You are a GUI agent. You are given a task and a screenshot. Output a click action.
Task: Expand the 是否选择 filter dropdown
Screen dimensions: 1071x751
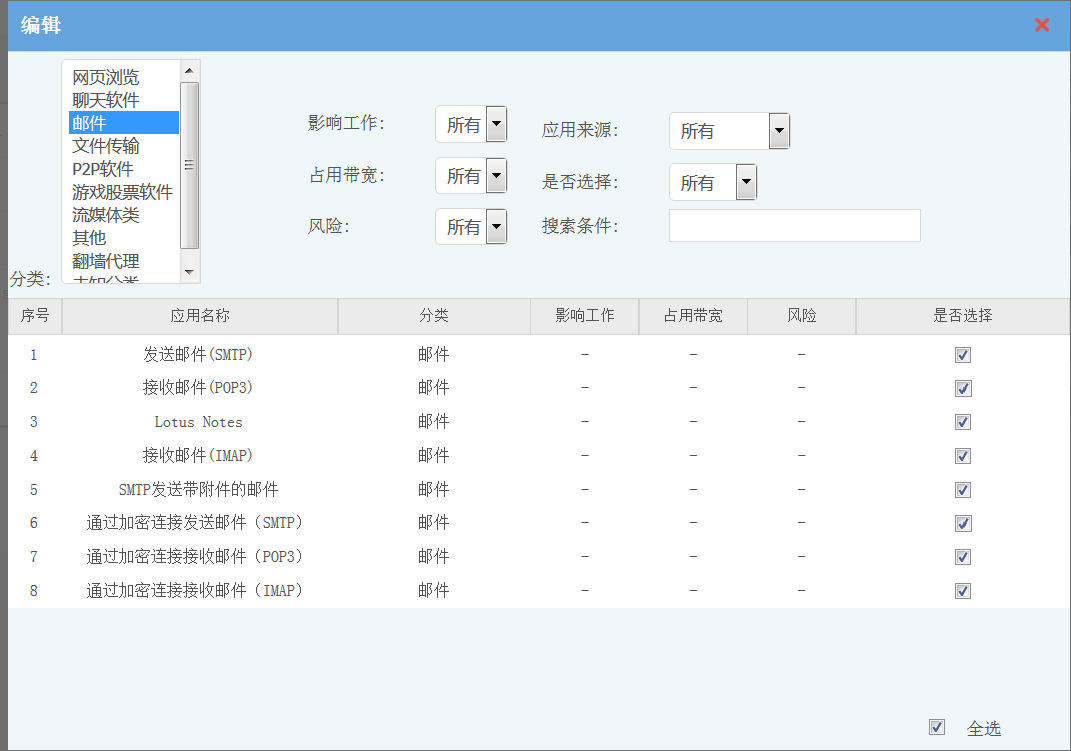[746, 183]
